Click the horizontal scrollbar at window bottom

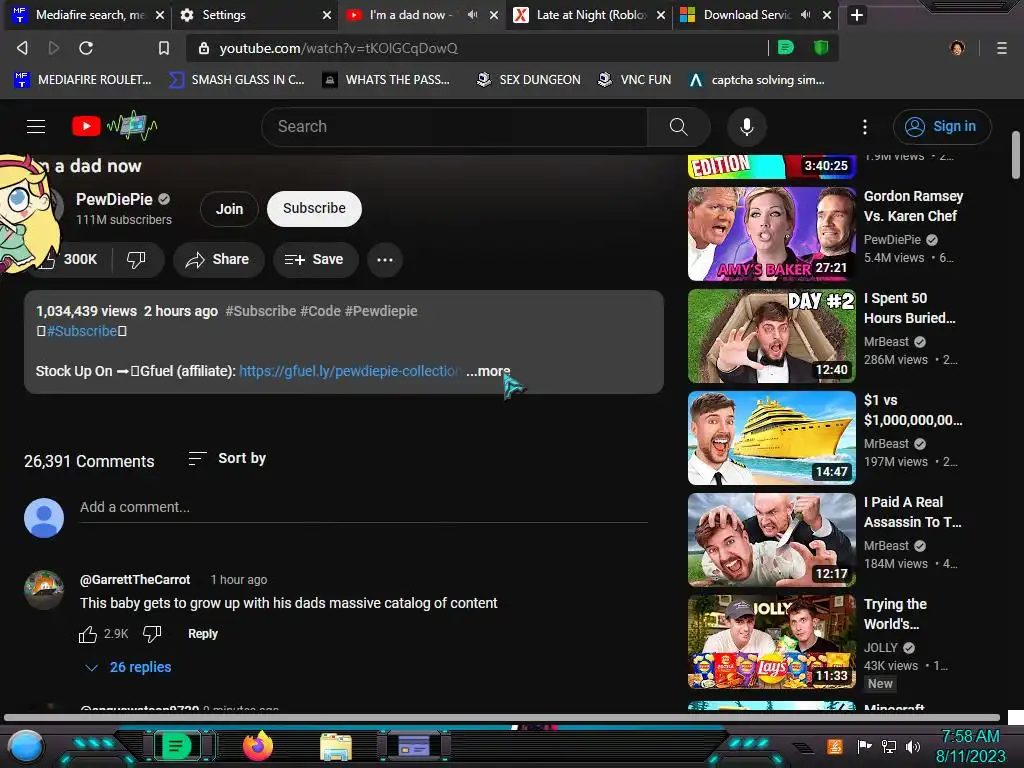click(x=502, y=717)
